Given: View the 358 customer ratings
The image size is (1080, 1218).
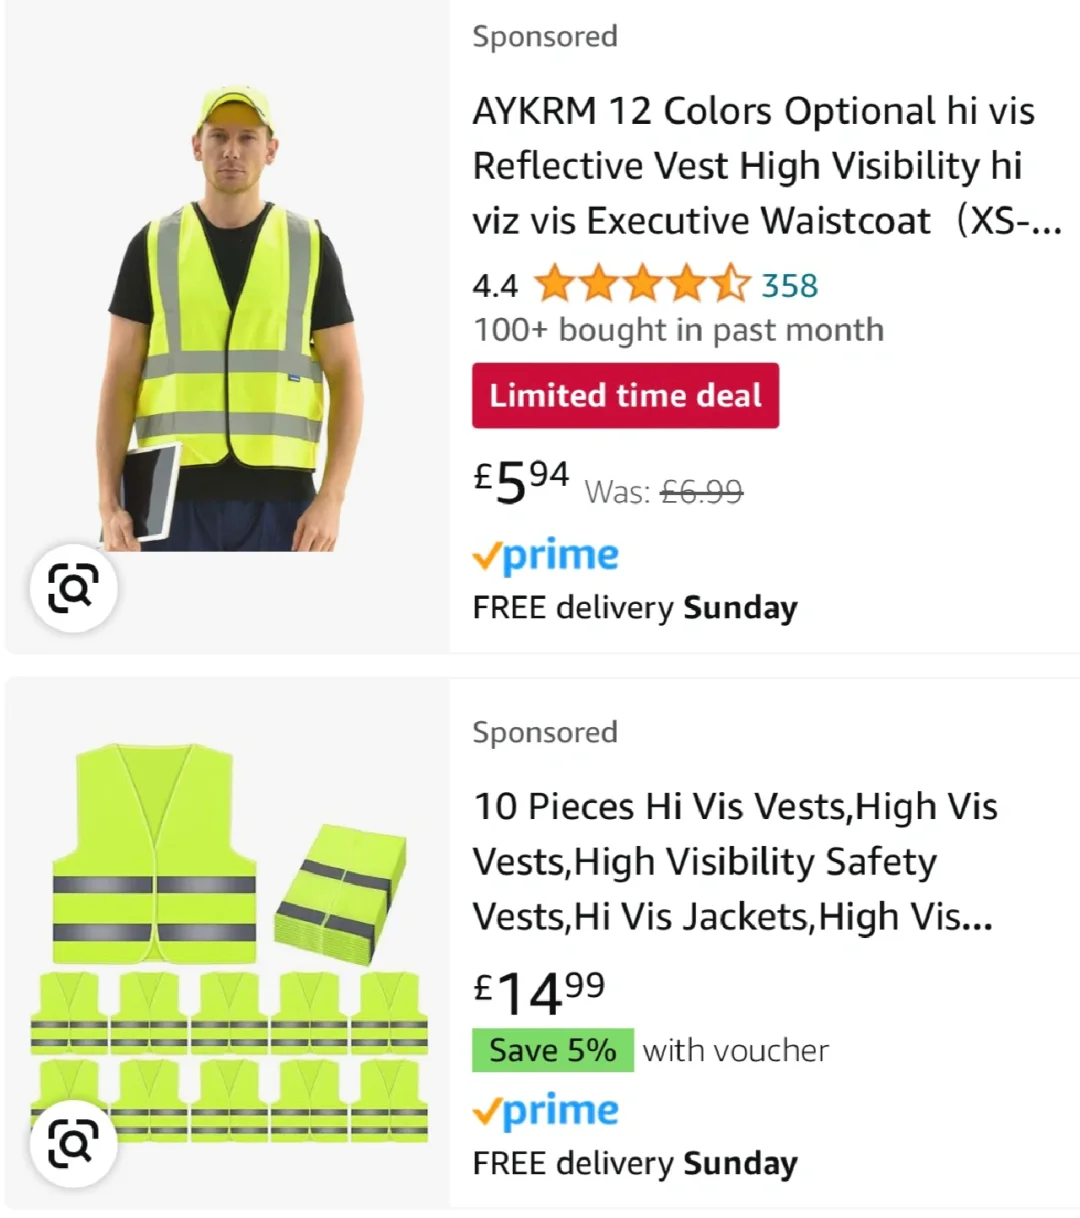Looking at the screenshot, I should [790, 286].
